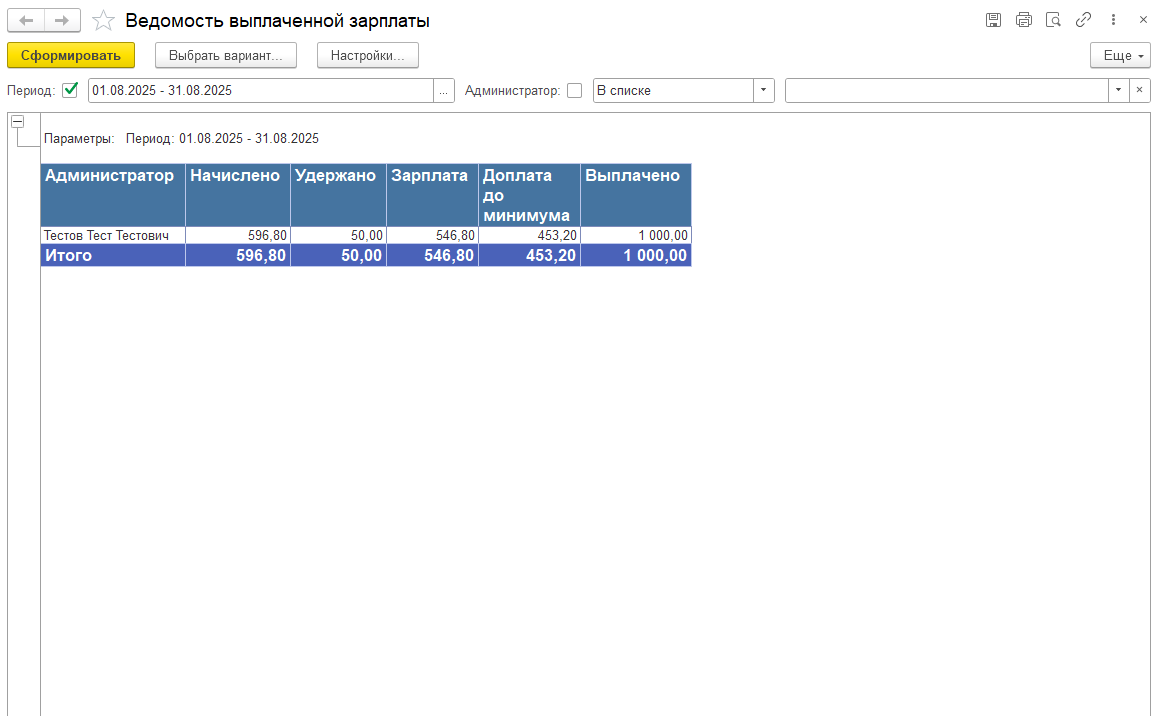The width and height of the screenshot is (1157, 716).
Task: Open Настройки report settings
Action: click(x=368, y=56)
